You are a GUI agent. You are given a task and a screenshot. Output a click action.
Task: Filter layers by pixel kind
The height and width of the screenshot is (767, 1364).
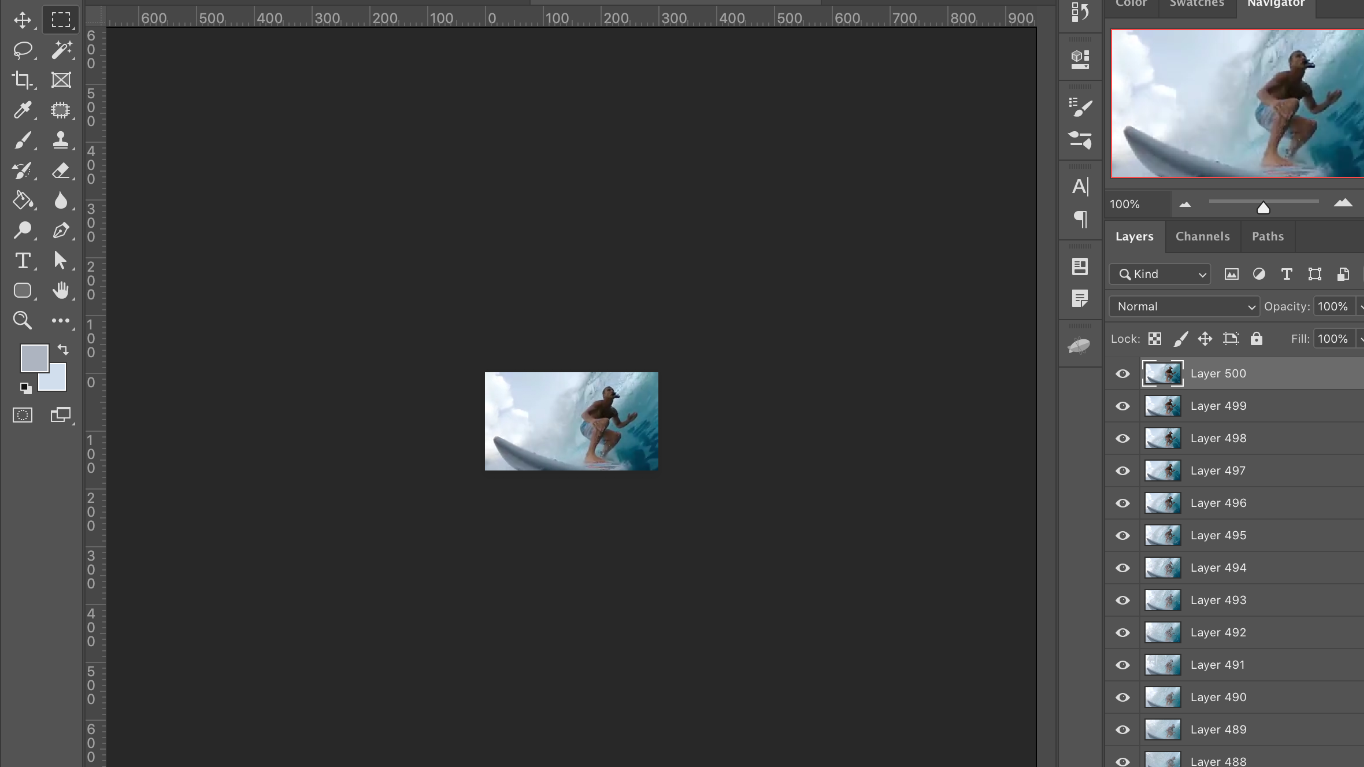(x=1232, y=274)
